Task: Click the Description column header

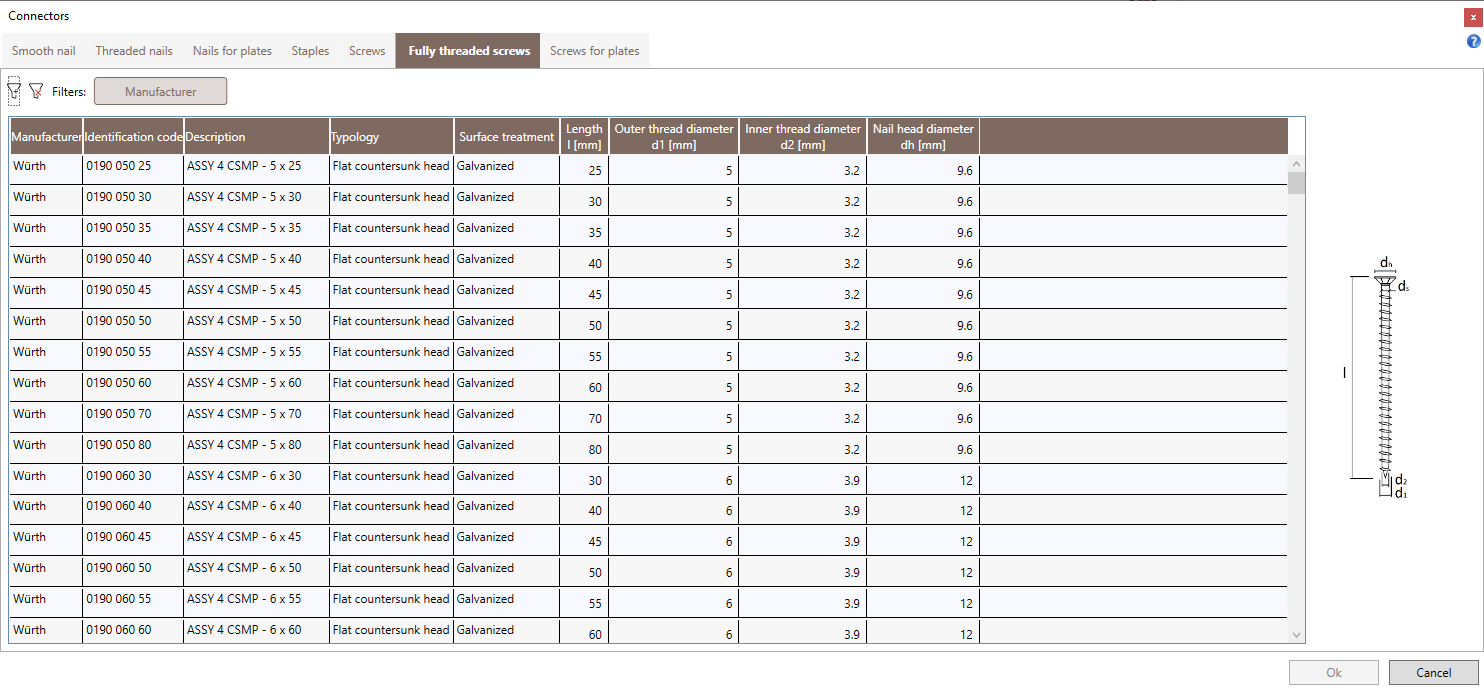Action: click(x=257, y=137)
